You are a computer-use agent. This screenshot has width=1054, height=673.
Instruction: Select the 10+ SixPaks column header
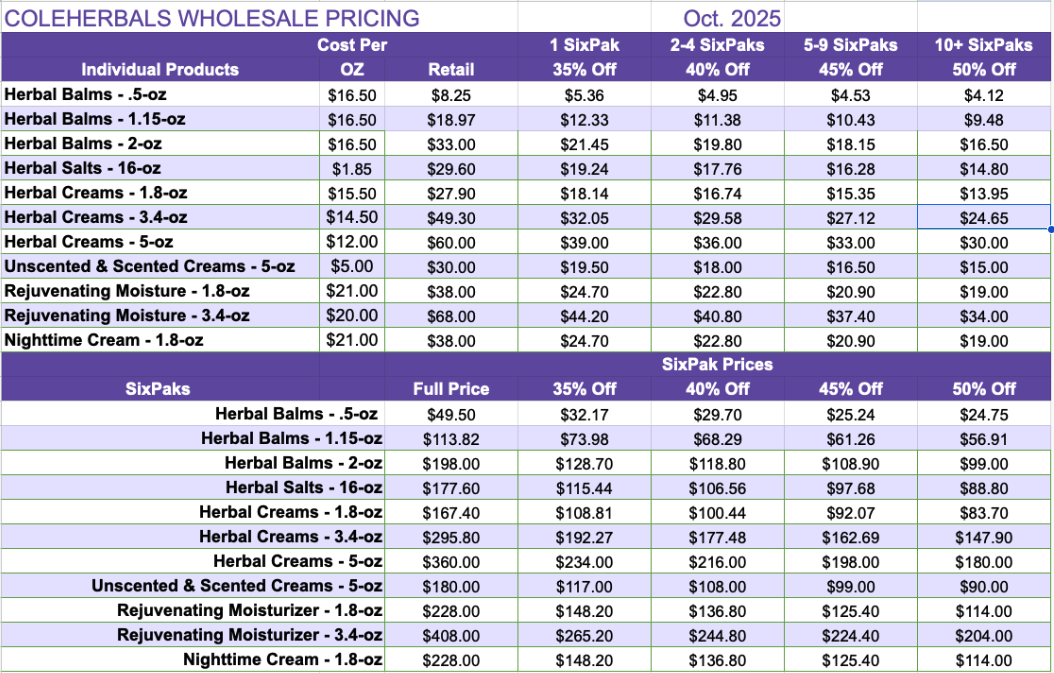point(984,45)
